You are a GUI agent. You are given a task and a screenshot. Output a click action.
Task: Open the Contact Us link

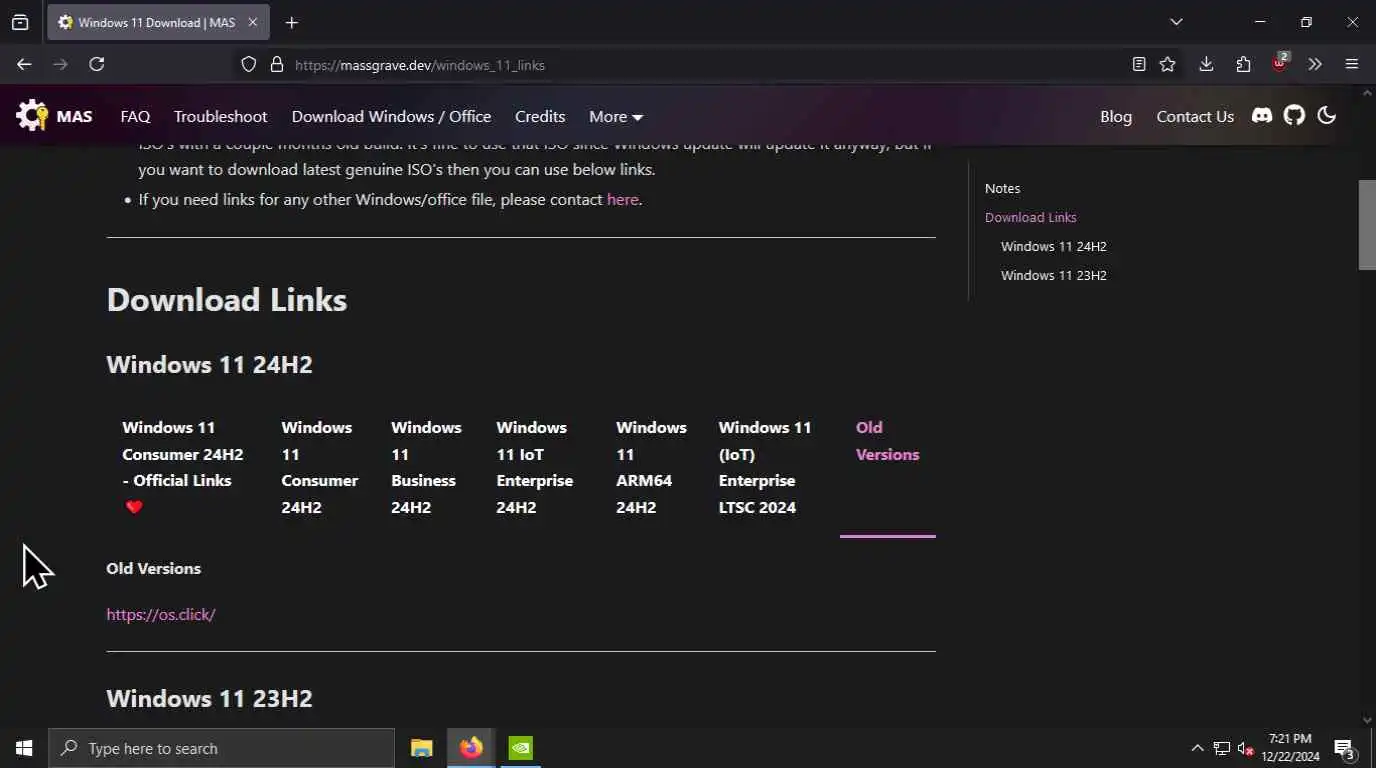coord(1195,116)
